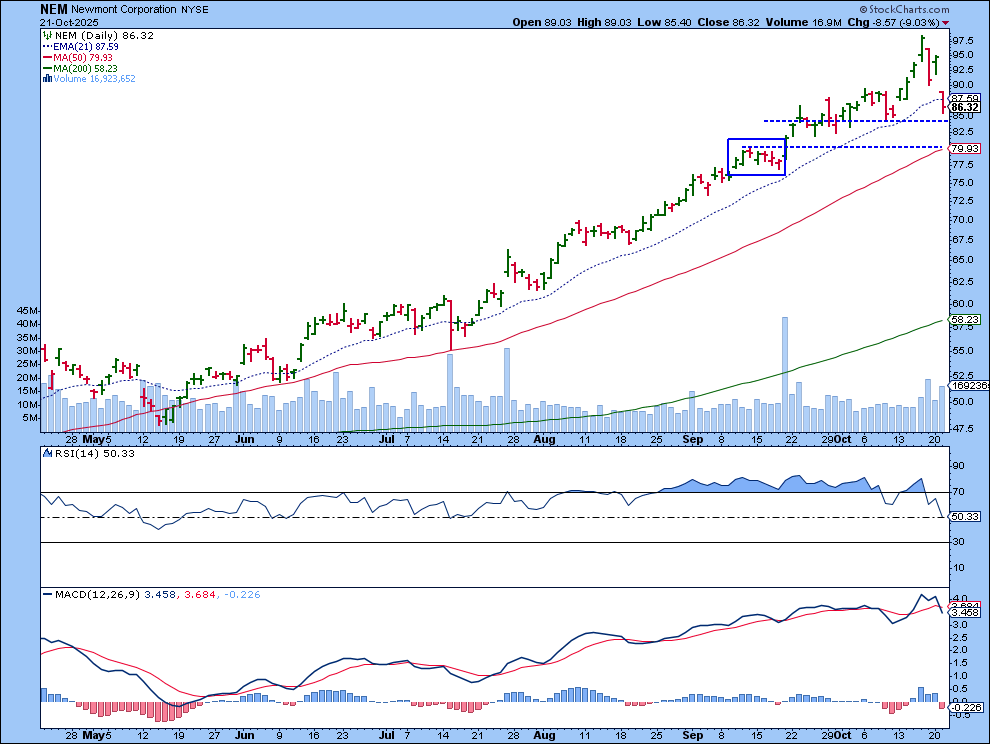
Task: Click the red 79.93 MA(50) price tag
Action: click(x=964, y=149)
